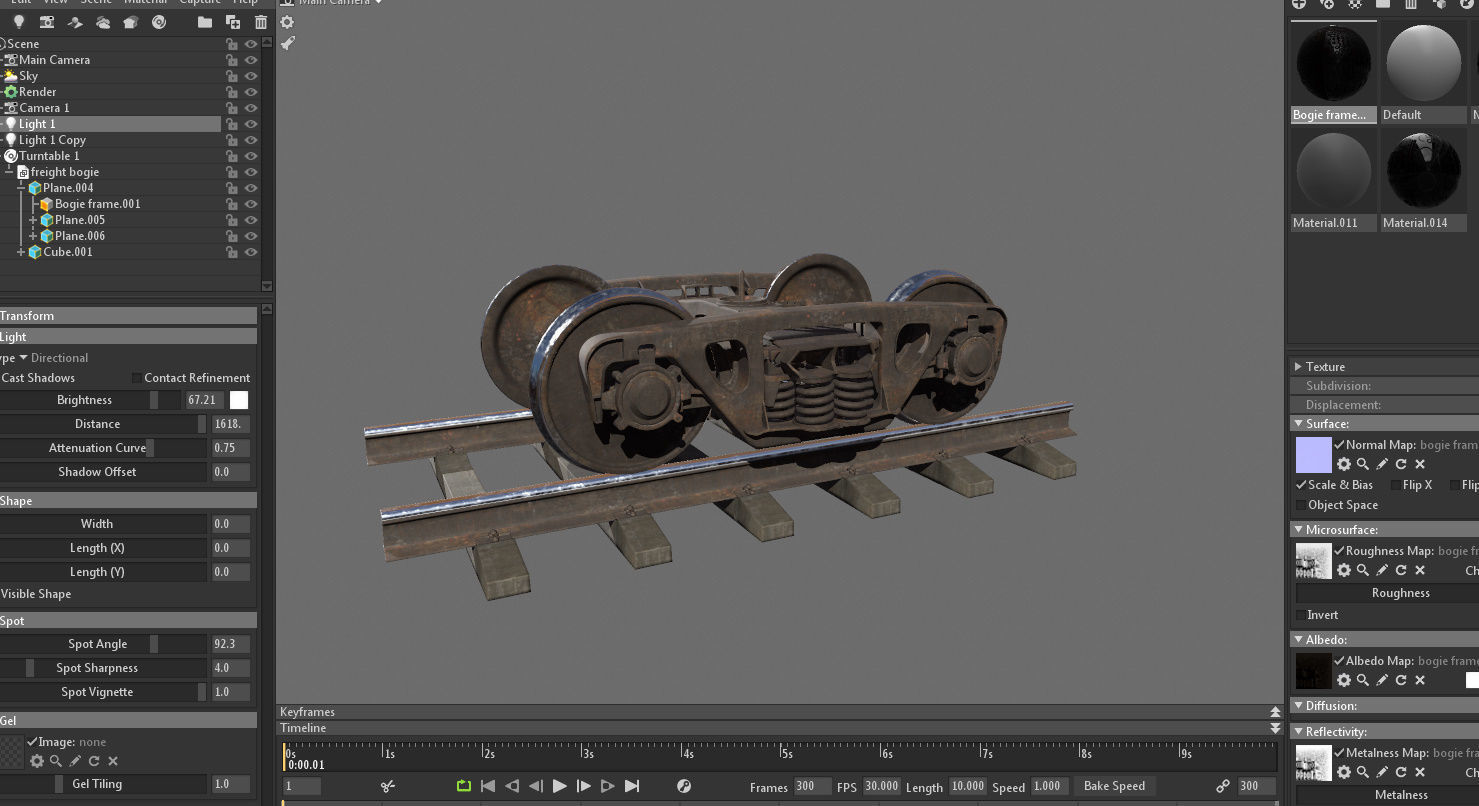Image resolution: width=1479 pixels, height=806 pixels.
Task: Clear the Normal Map texture
Action: pos(1420,464)
